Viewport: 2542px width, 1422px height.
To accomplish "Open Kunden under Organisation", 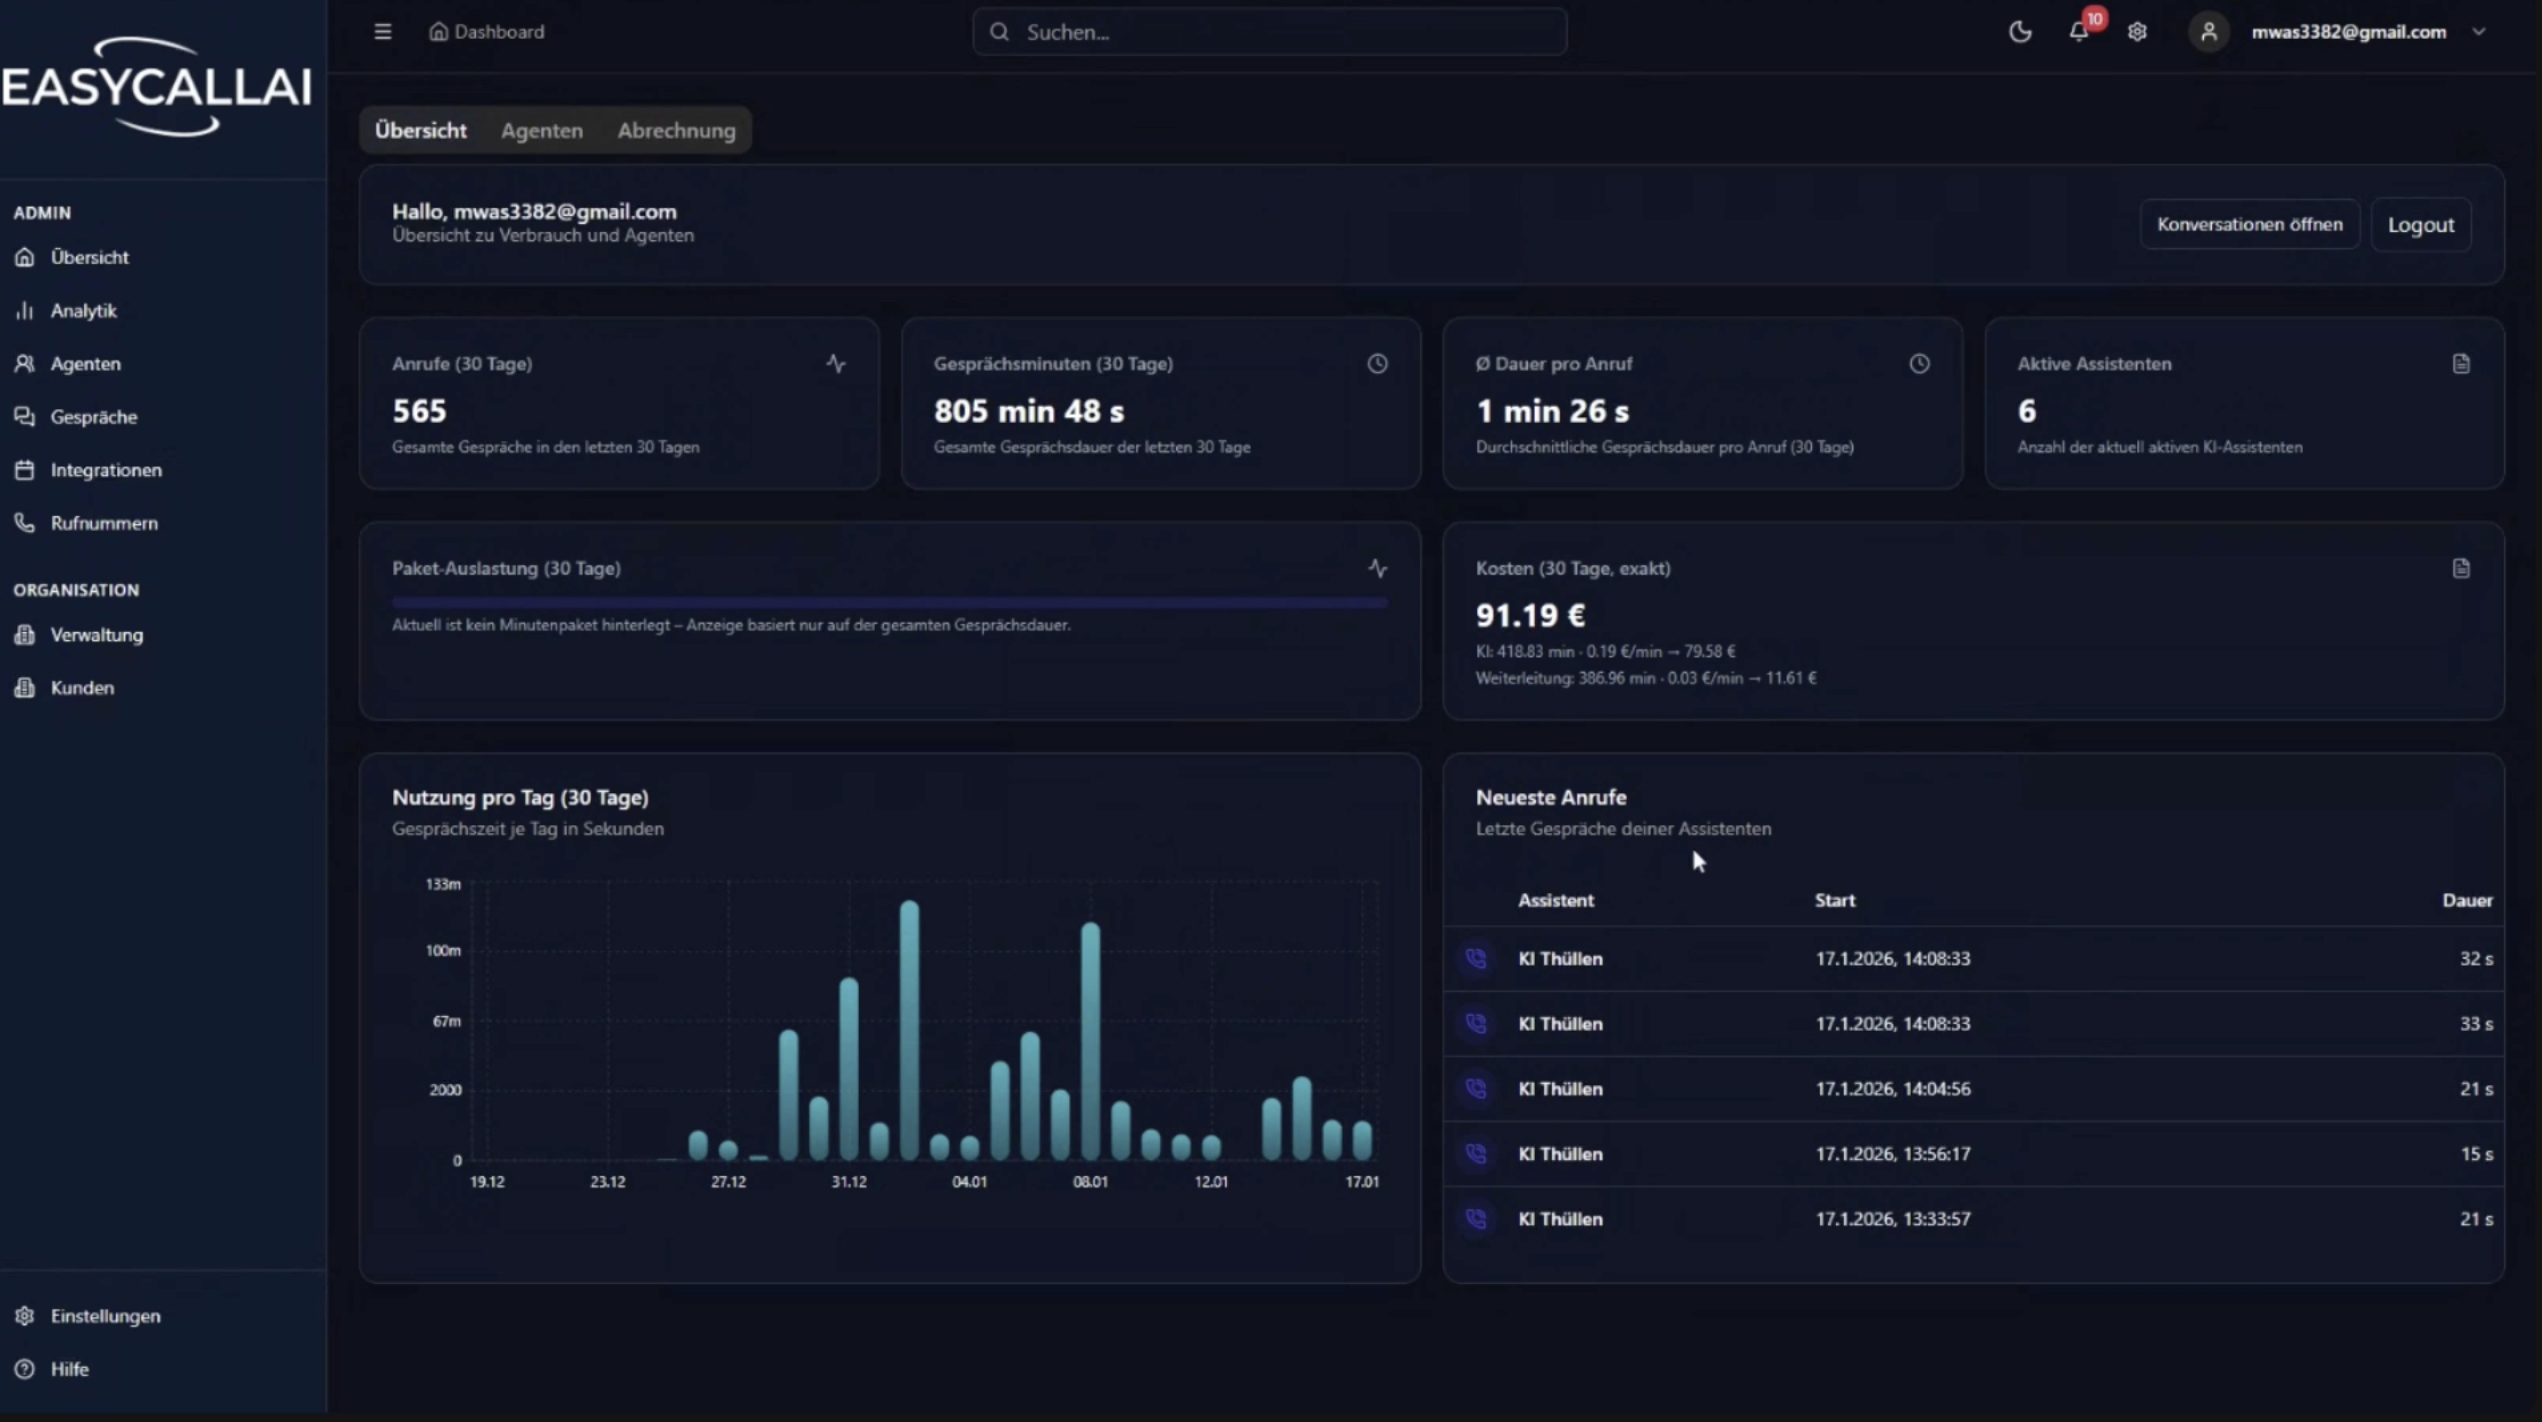I will coord(82,688).
